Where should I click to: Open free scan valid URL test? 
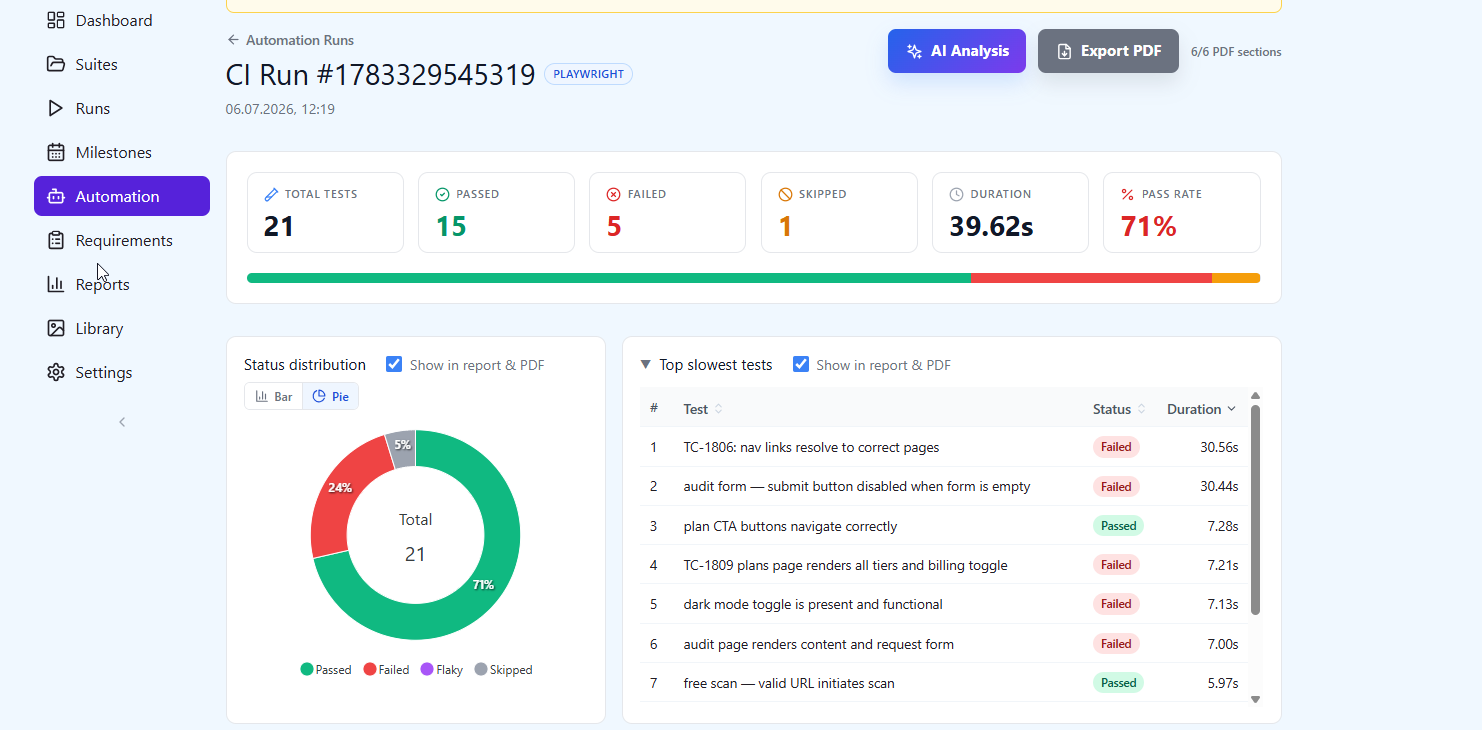coord(944,683)
